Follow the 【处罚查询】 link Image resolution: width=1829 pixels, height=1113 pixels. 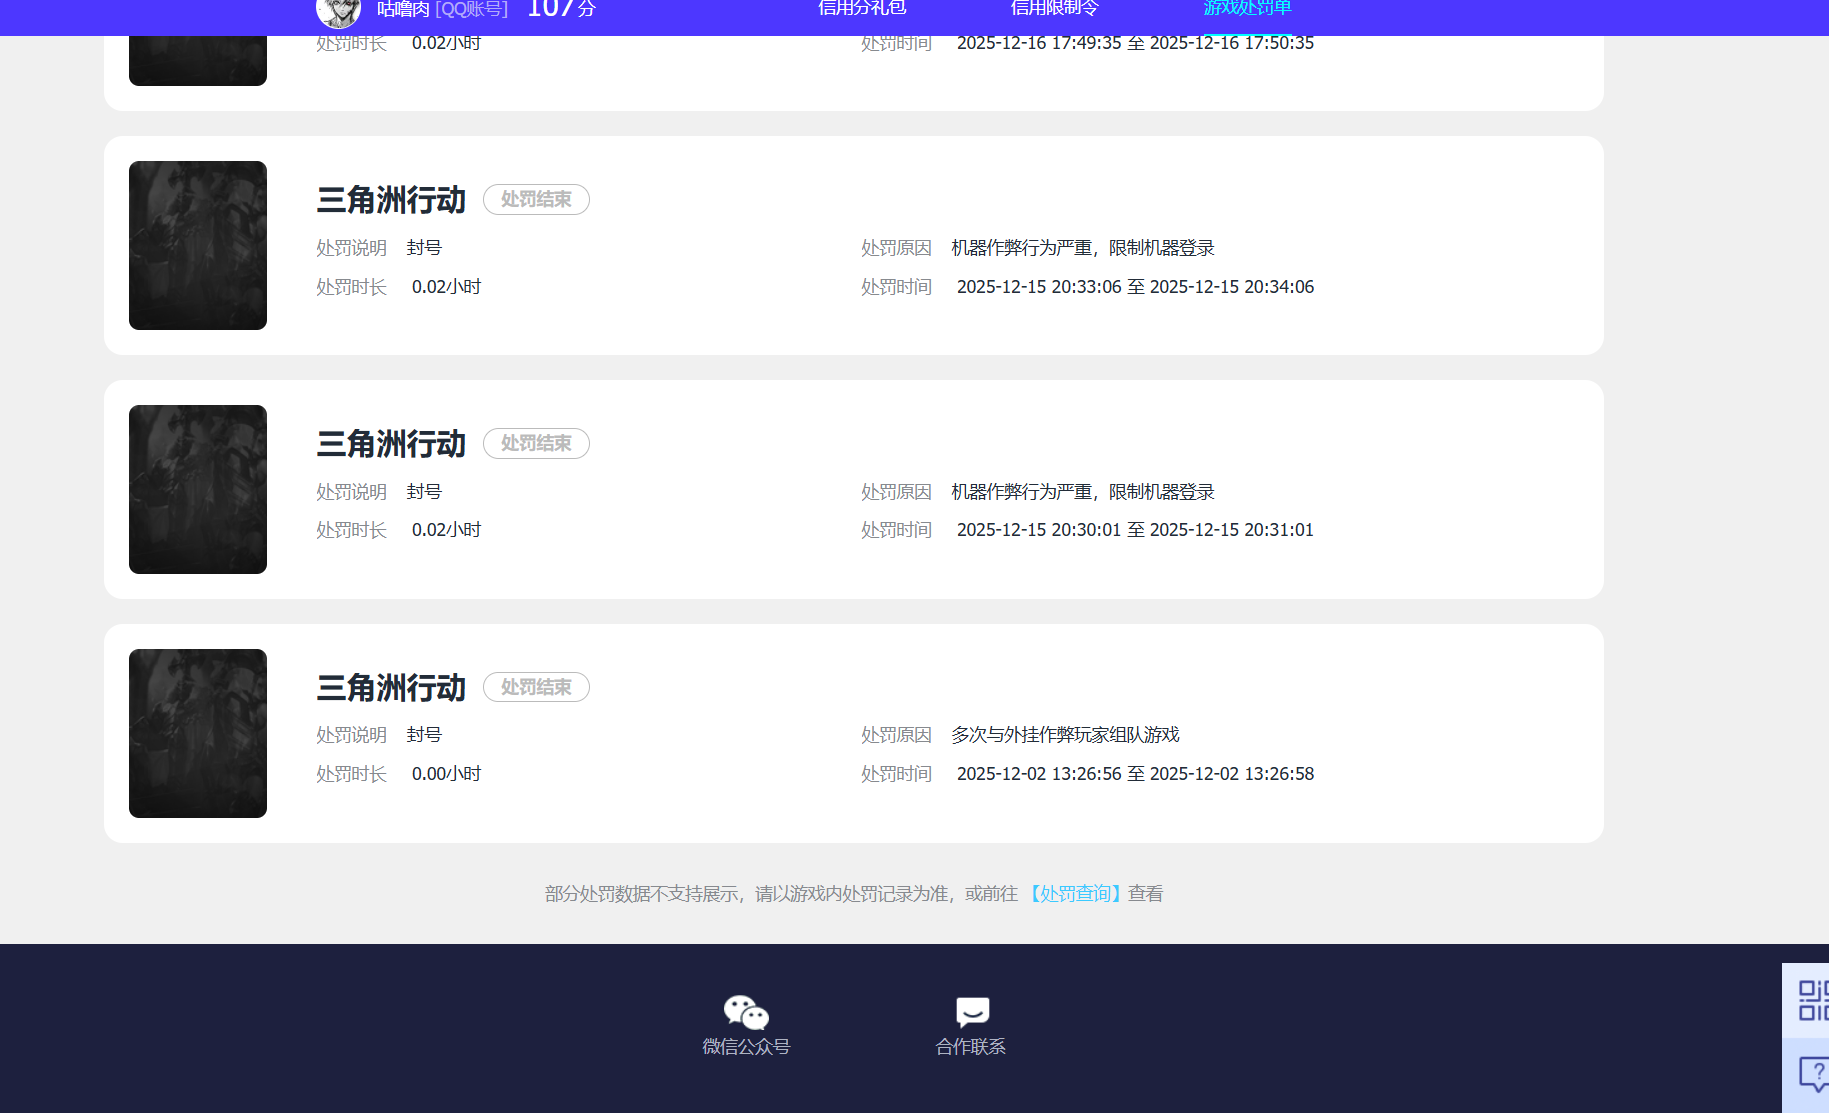coord(1075,893)
